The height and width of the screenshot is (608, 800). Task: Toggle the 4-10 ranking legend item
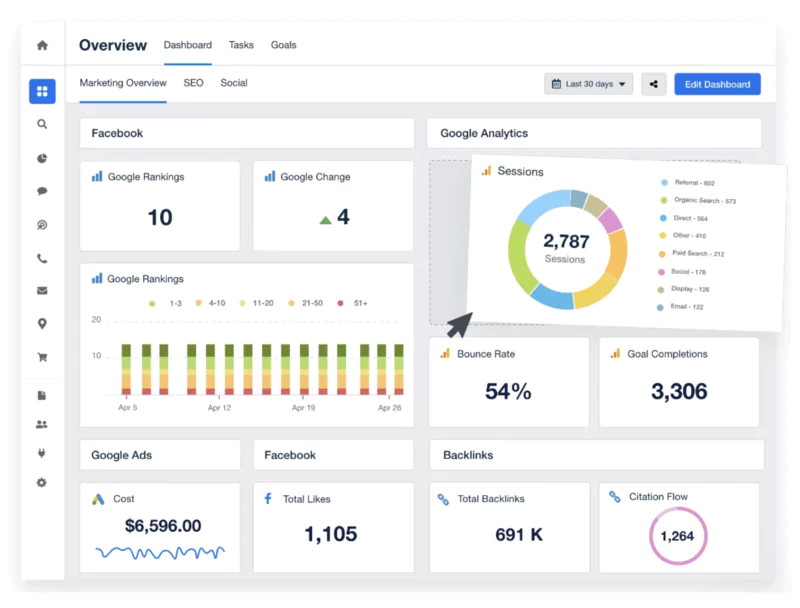point(211,303)
